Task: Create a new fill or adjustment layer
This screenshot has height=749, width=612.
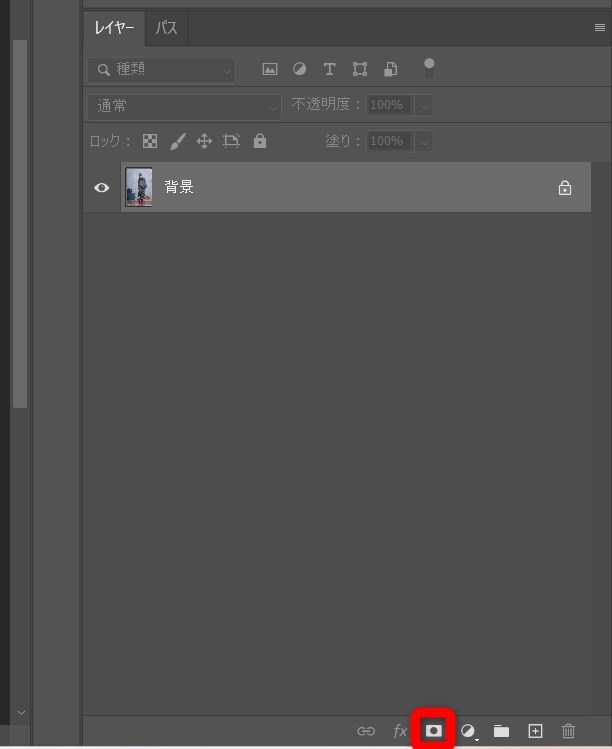Action: coord(468,731)
